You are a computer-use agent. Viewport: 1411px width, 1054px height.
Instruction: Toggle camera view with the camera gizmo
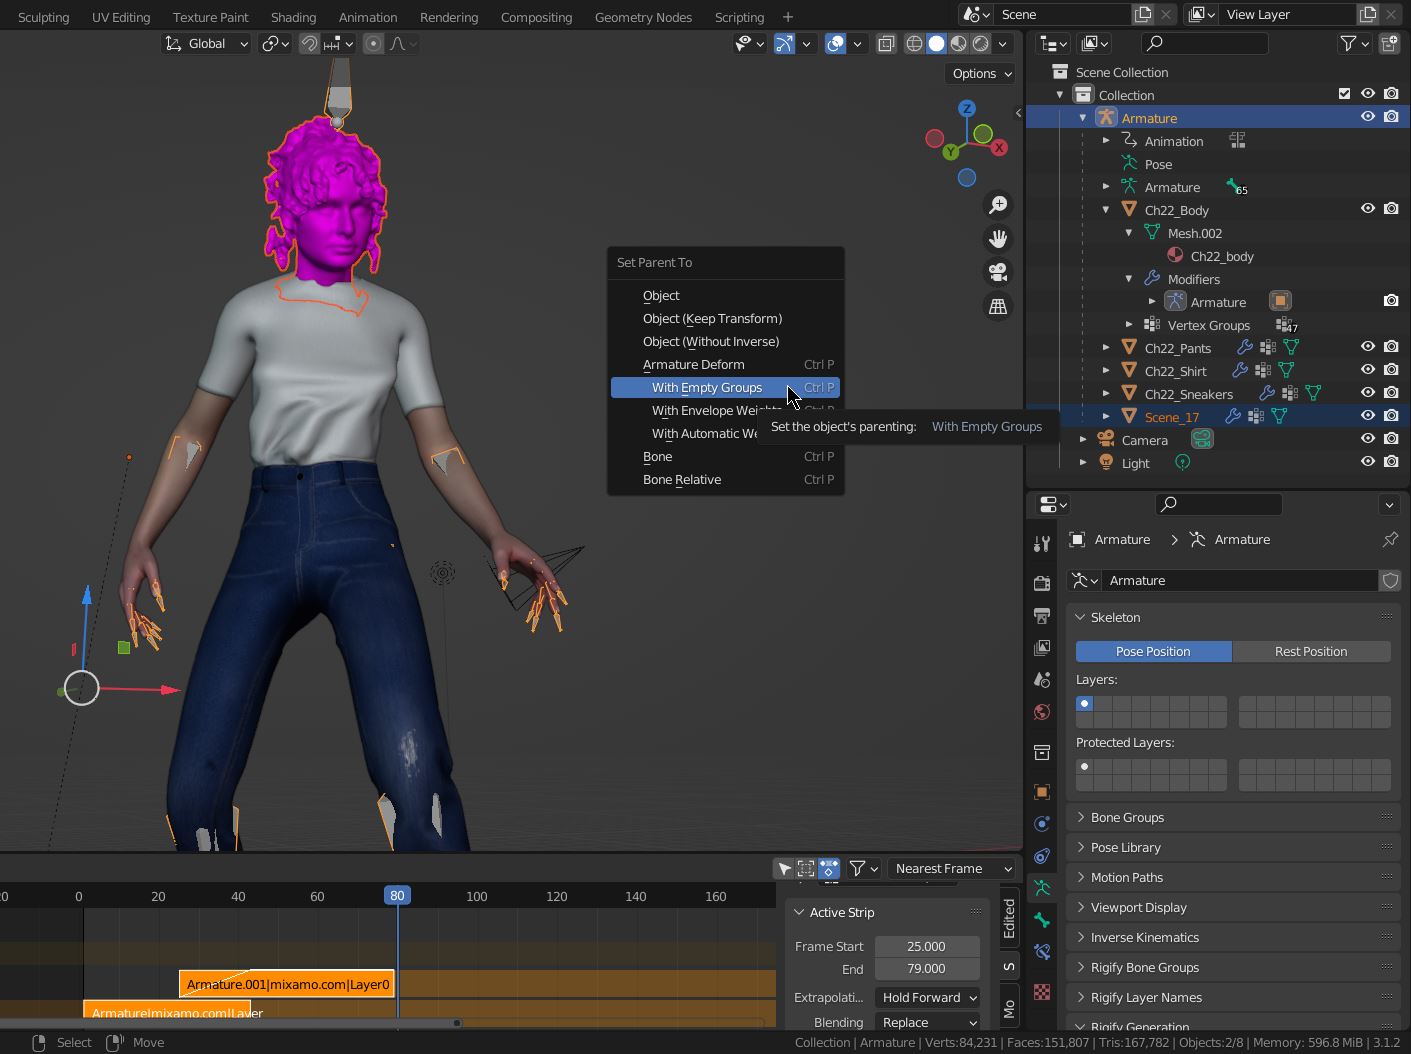[998, 272]
